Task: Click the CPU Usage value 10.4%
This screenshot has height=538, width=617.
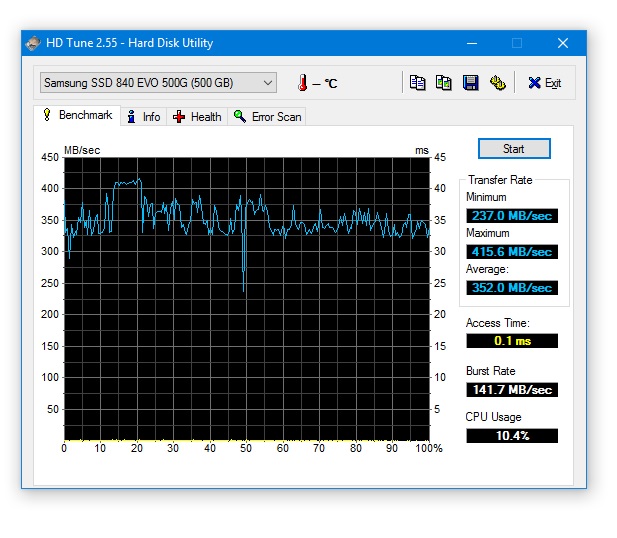Action: (512, 436)
